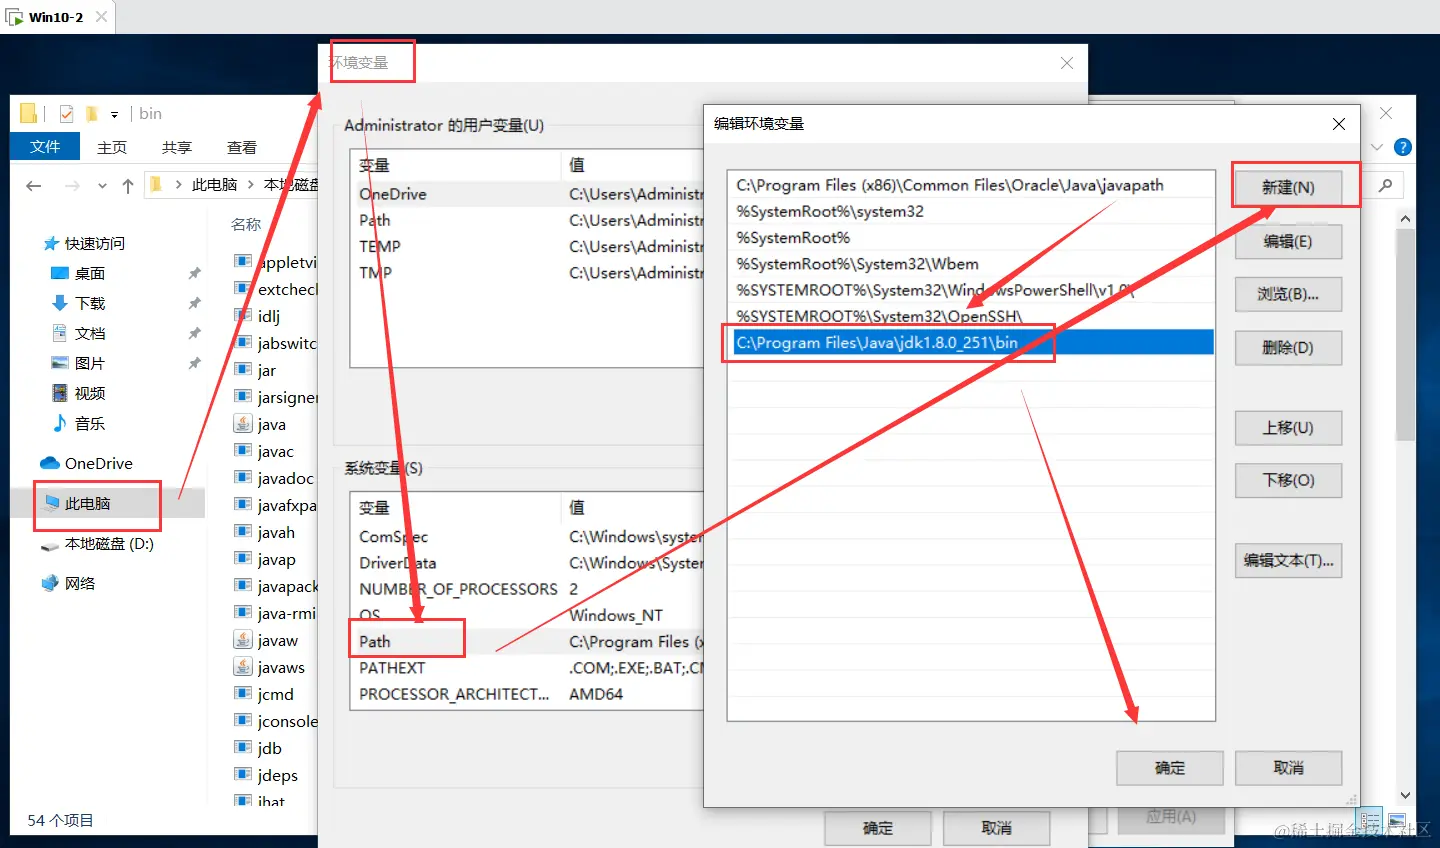Select system variable Path row

(x=527, y=641)
